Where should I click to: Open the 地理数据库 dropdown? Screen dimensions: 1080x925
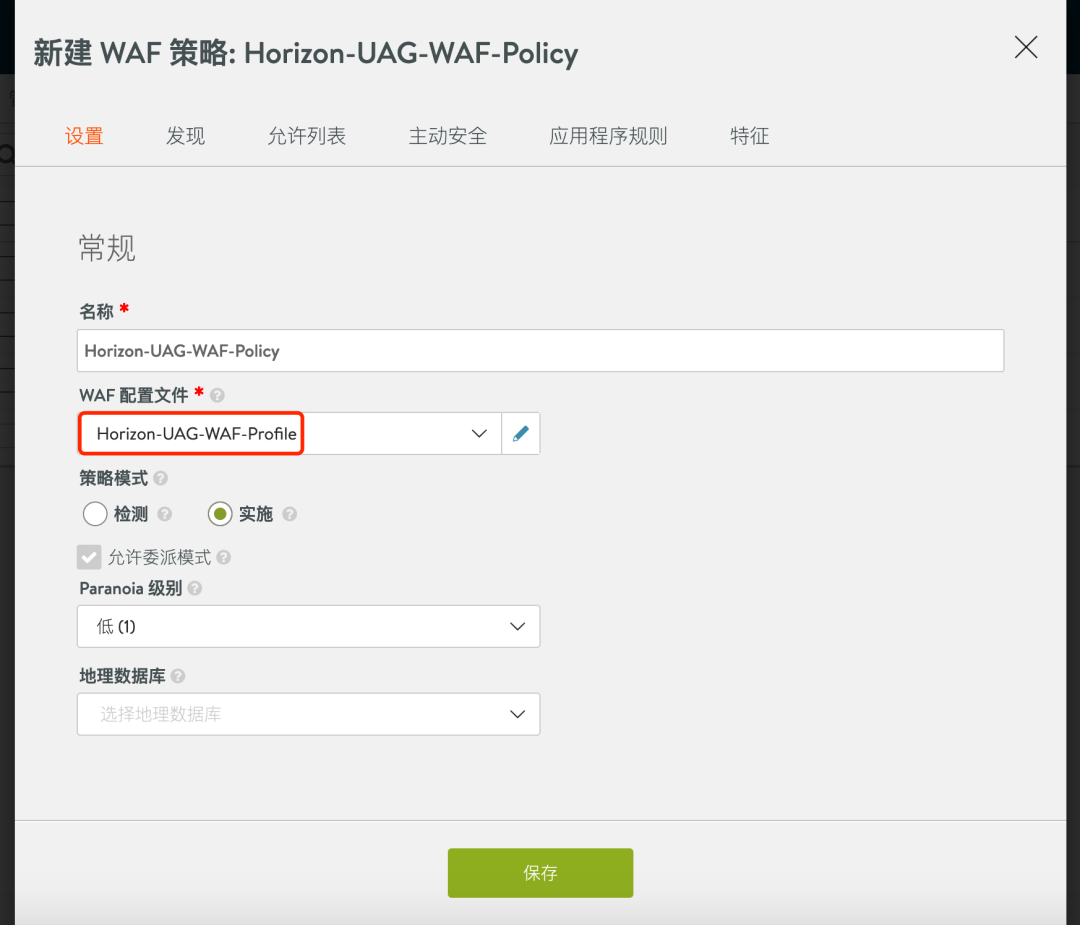(309, 714)
